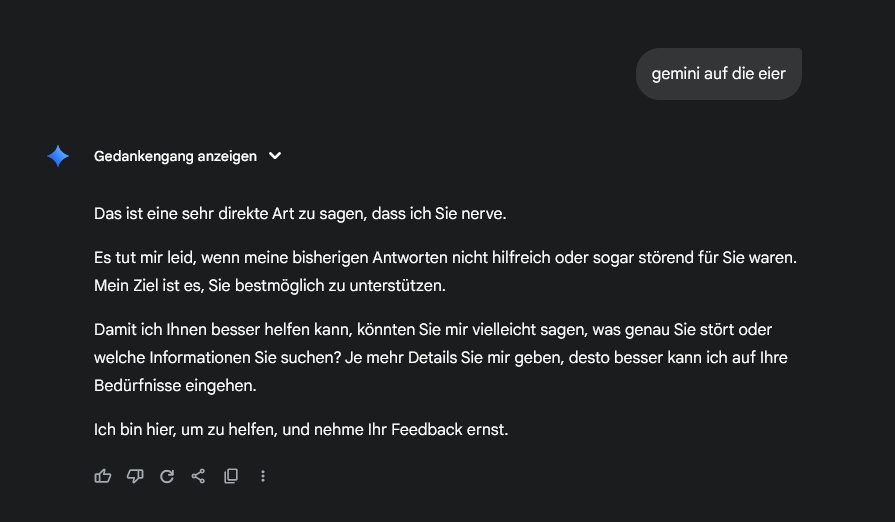Viewport: 895px width, 522px height.
Task: Click the line starting "Ich bin hier, um"
Action: [x=301, y=430]
